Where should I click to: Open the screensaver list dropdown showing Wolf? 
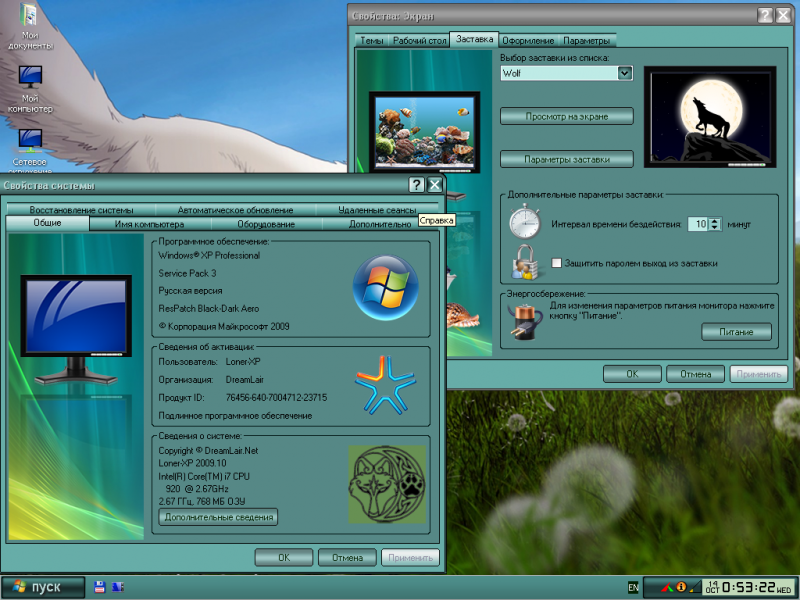coord(625,73)
